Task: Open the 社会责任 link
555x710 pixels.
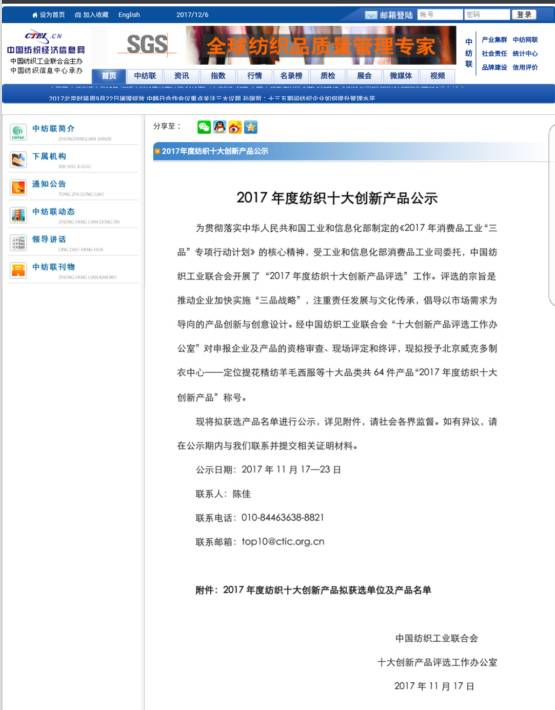Action: [494, 53]
